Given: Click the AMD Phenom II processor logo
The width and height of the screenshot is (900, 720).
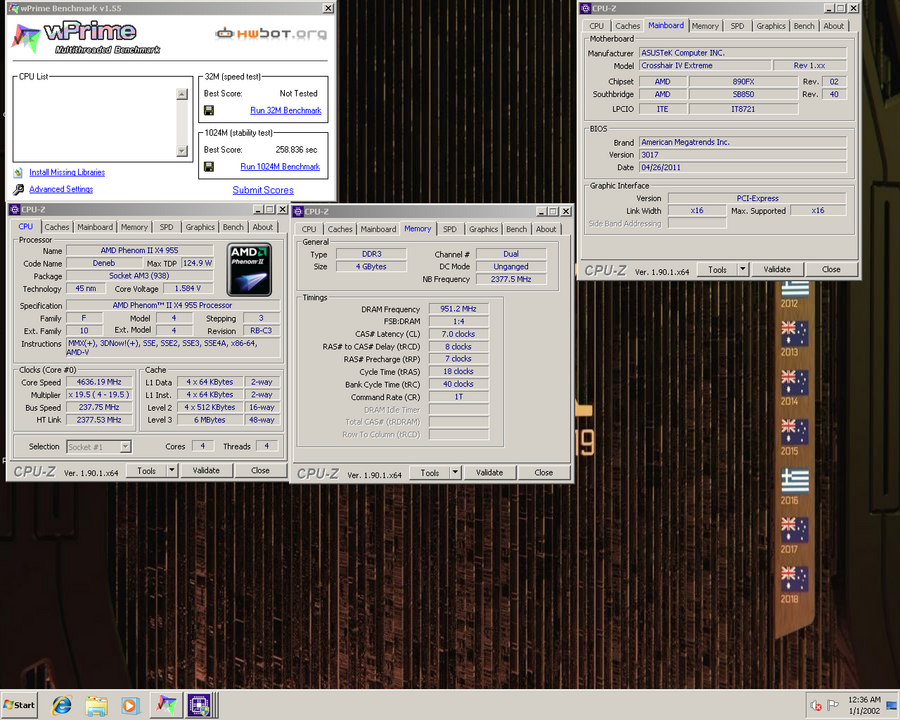Looking at the screenshot, I should coord(250,269).
